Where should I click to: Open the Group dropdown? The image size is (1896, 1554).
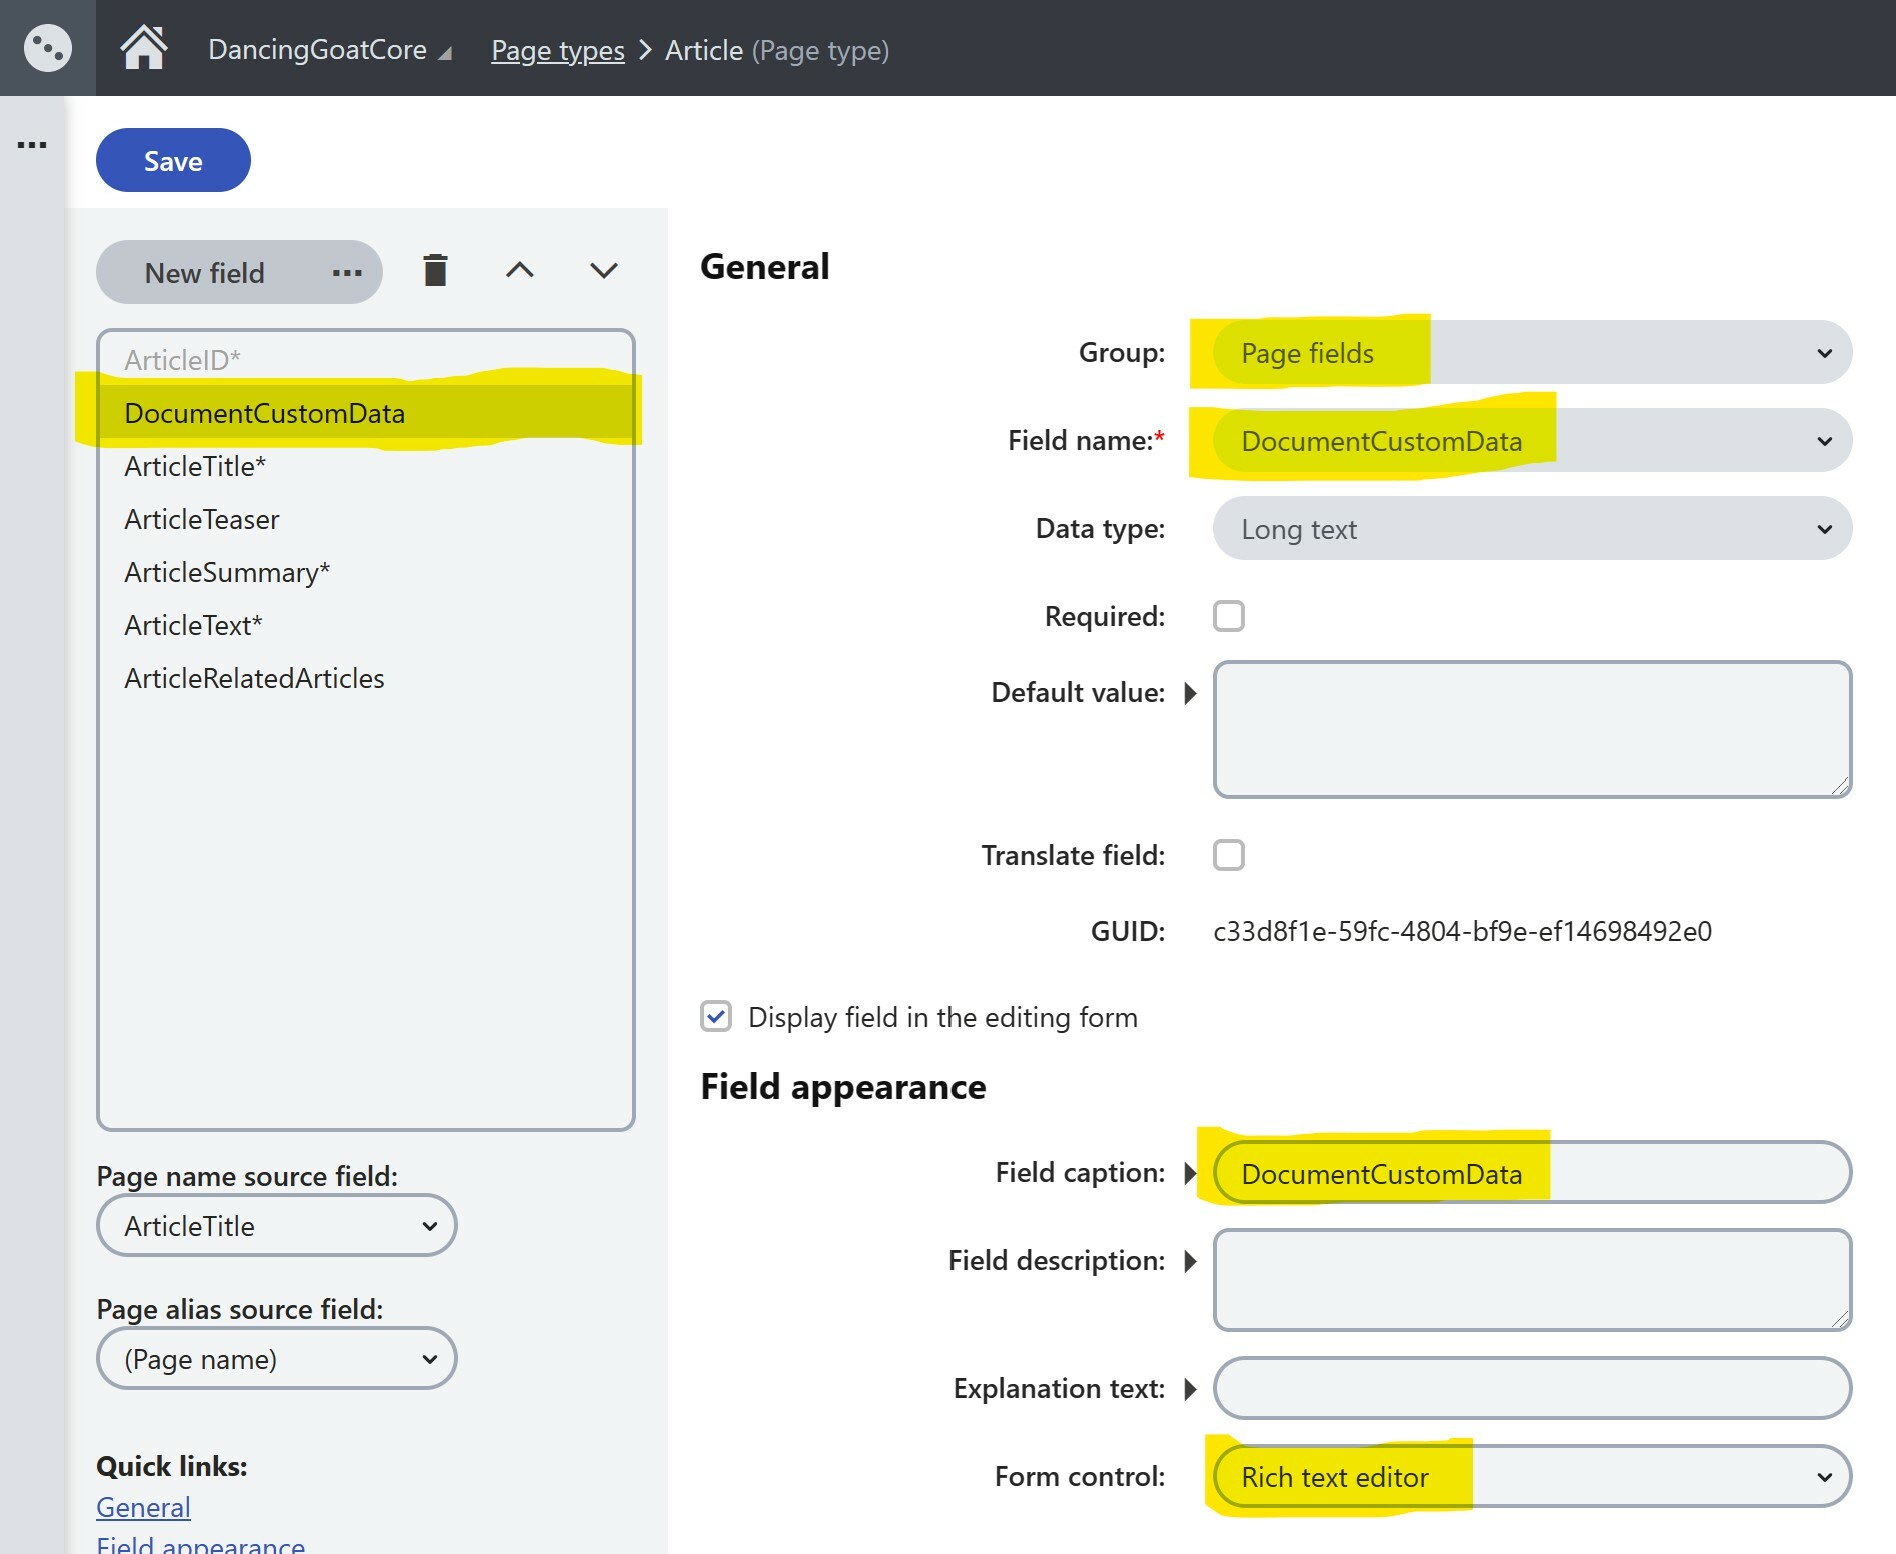[1532, 352]
